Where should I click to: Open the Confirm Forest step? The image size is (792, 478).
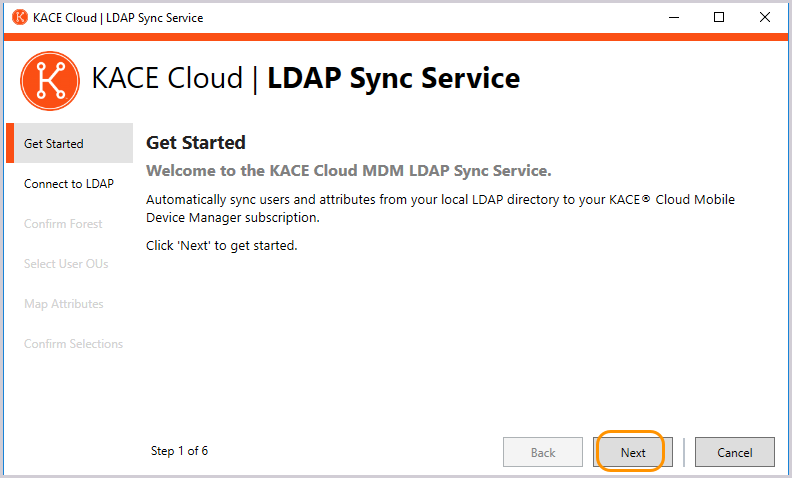click(x=63, y=224)
